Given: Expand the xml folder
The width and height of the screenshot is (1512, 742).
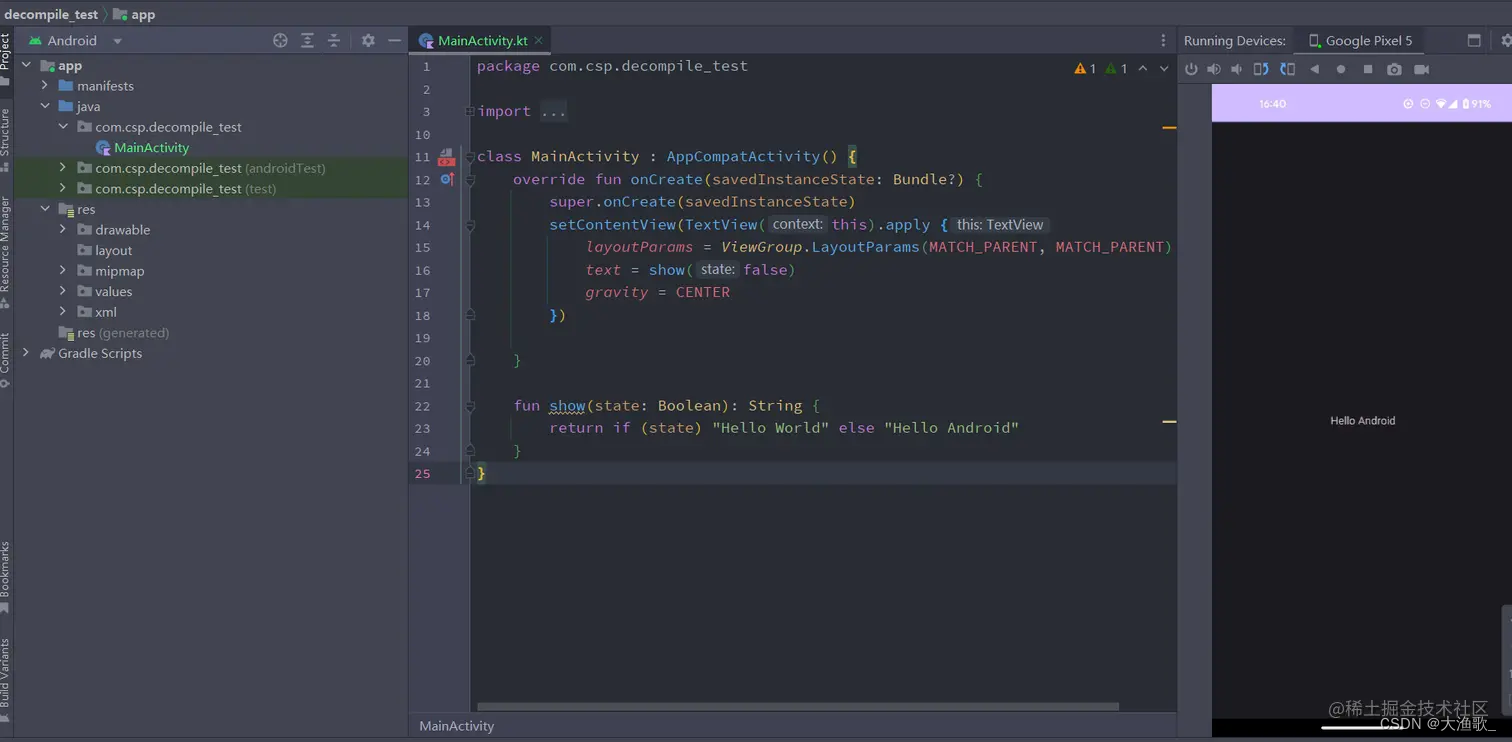Looking at the screenshot, I should tap(62, 312).
